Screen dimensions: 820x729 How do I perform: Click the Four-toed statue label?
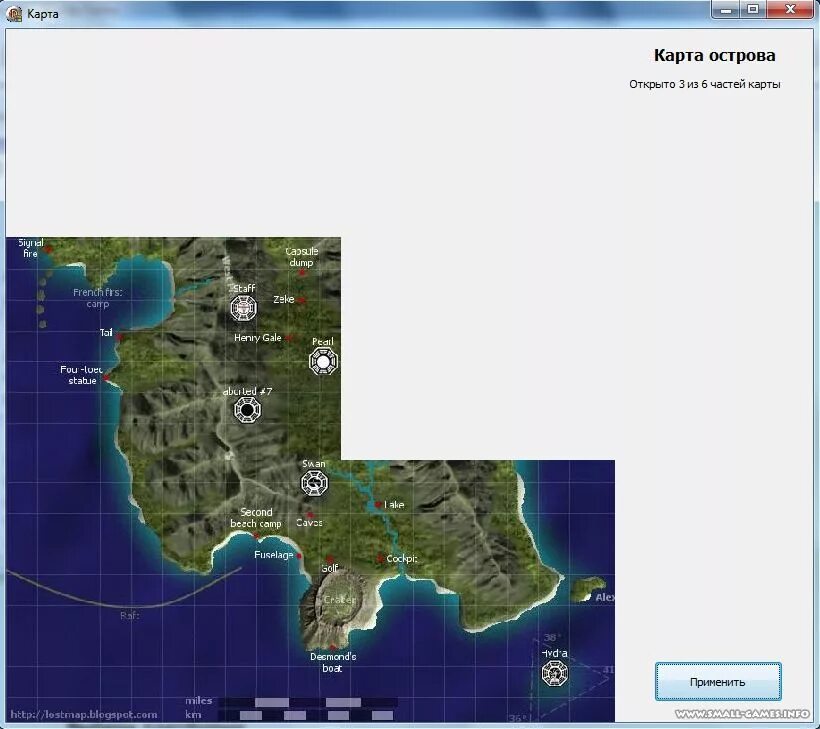pyautogui.click(x=82, y=375)
